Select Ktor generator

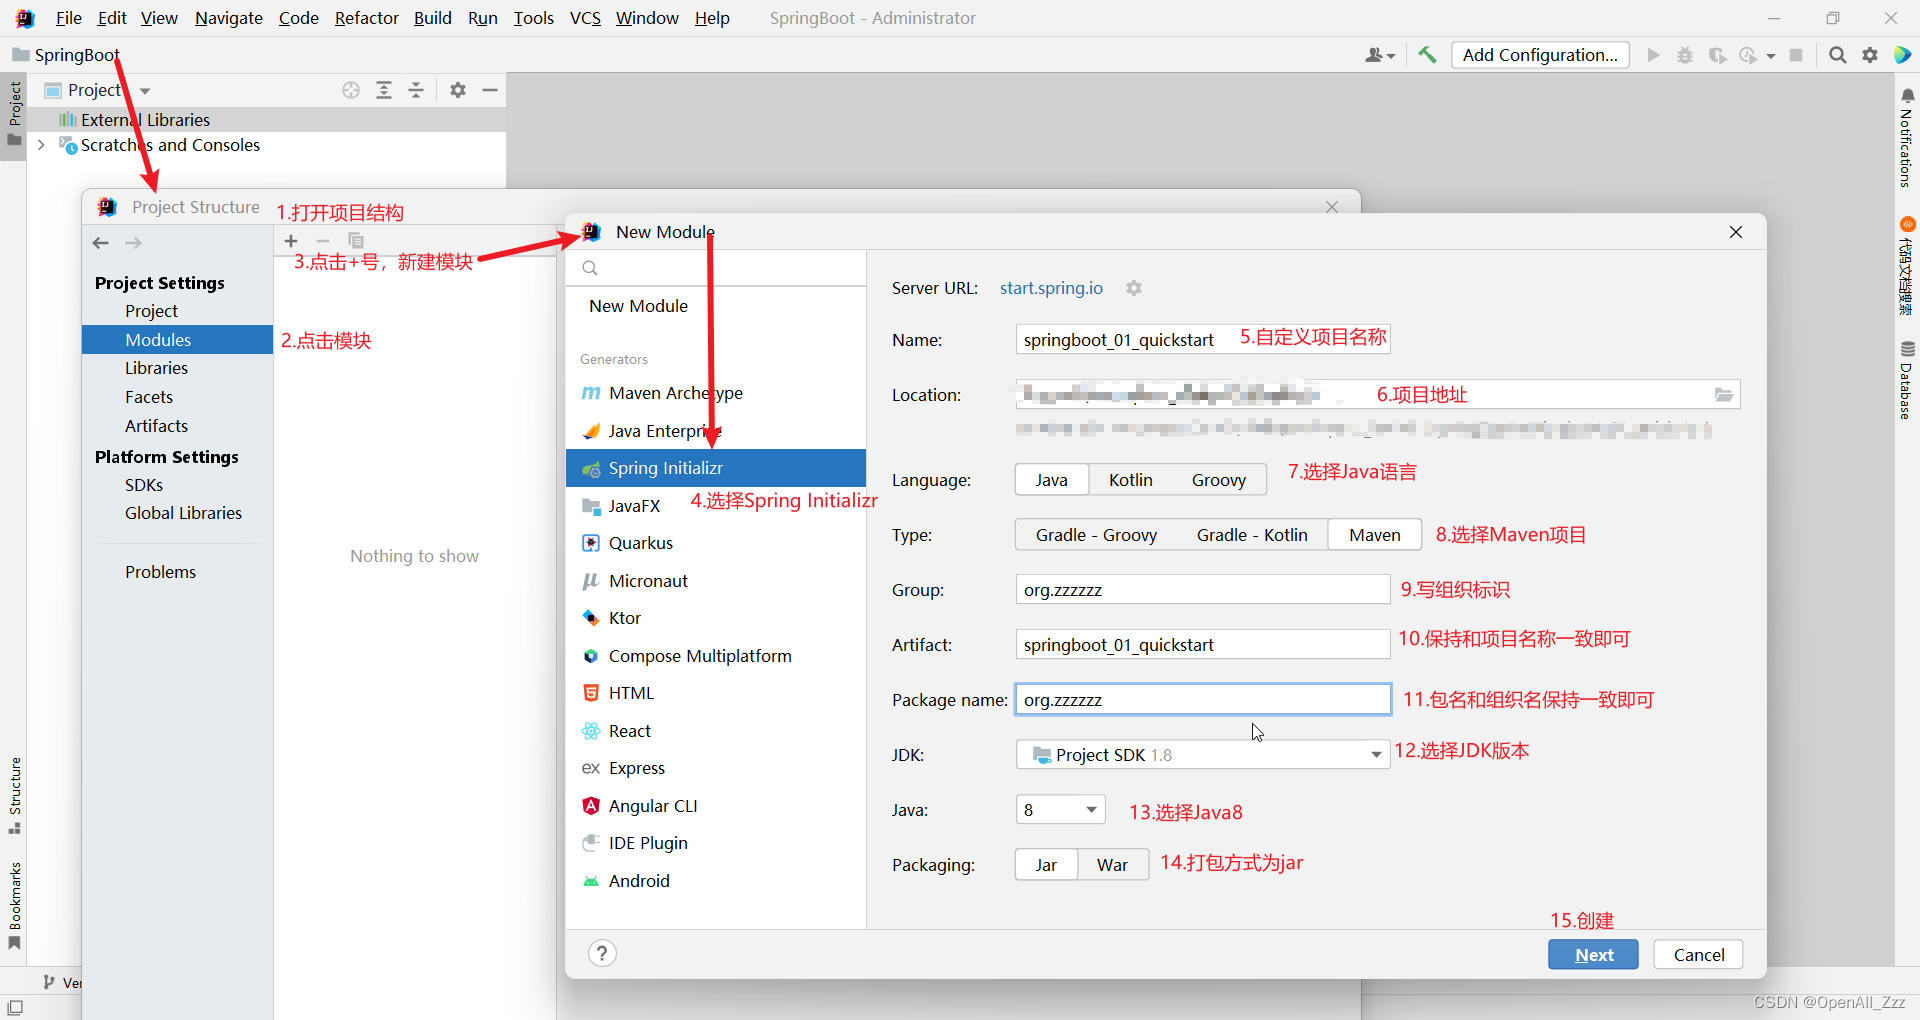[716, 618]
